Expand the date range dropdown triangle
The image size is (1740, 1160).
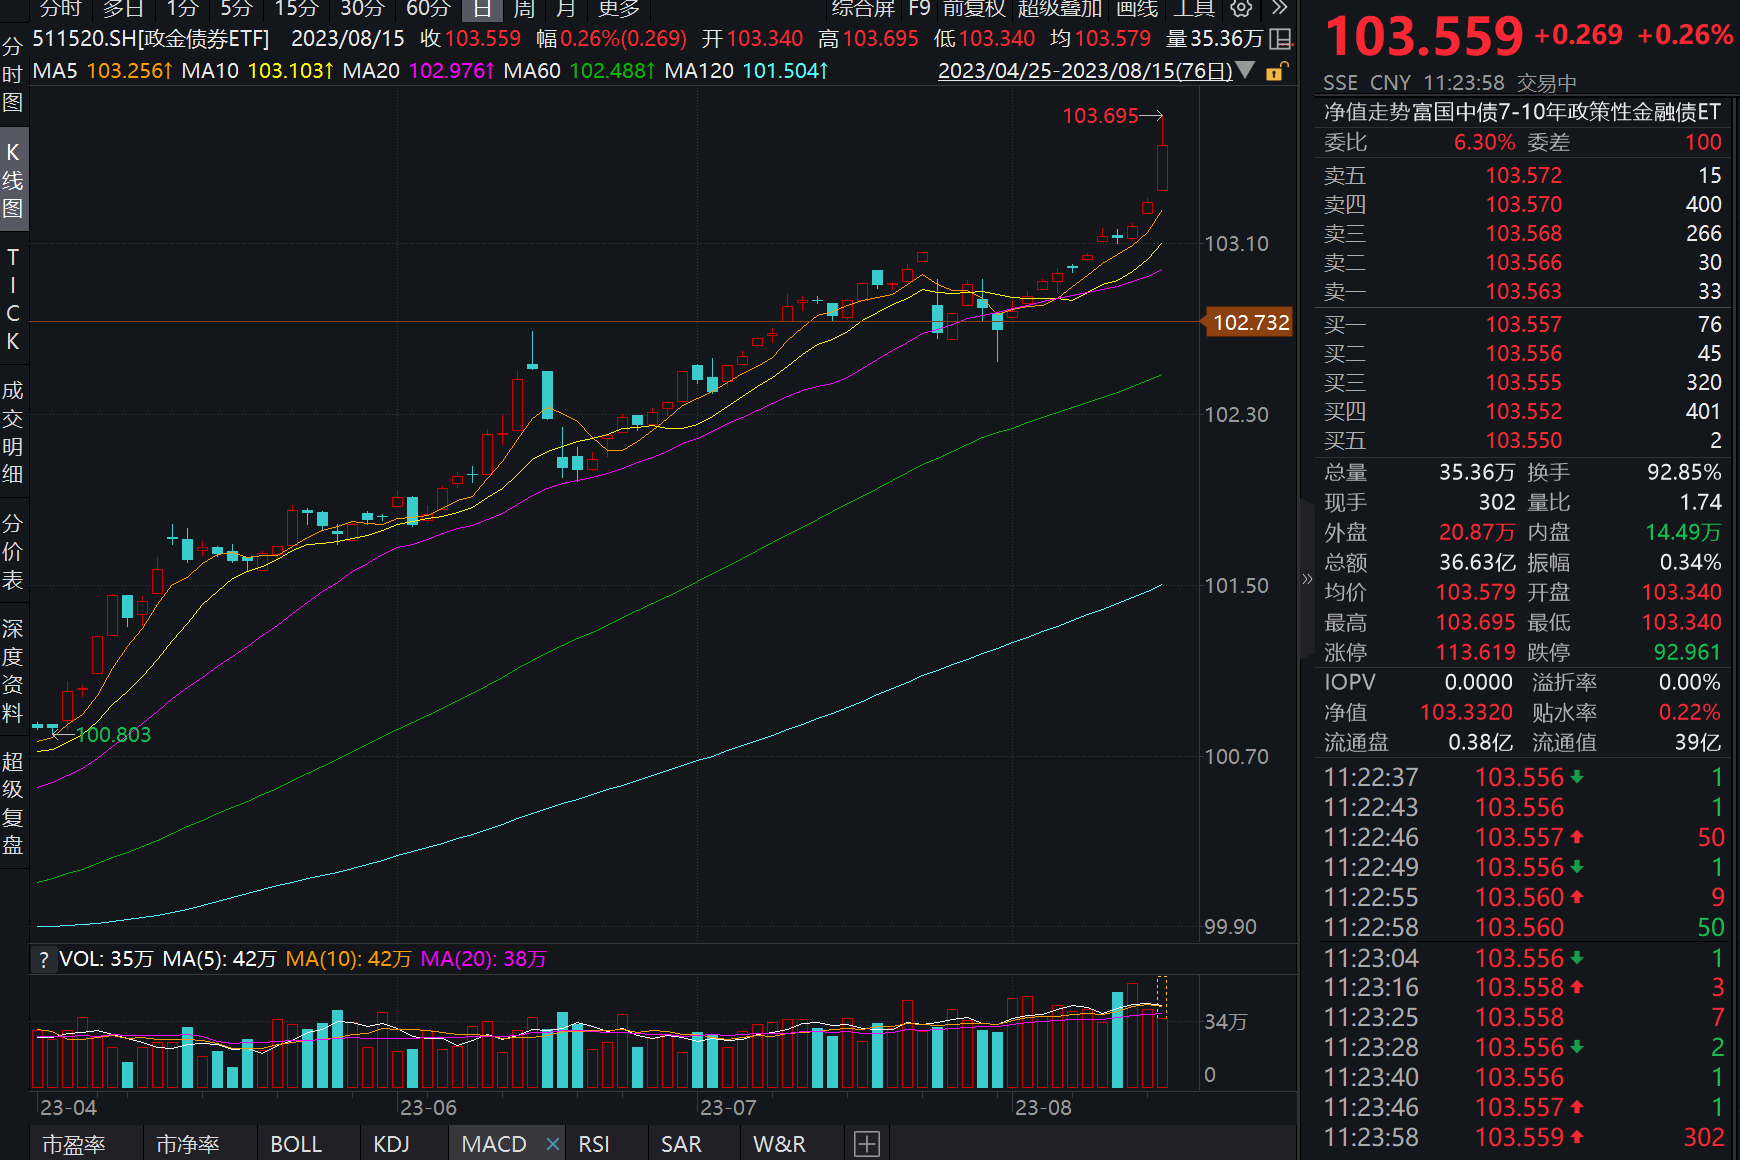(1245, 70)
